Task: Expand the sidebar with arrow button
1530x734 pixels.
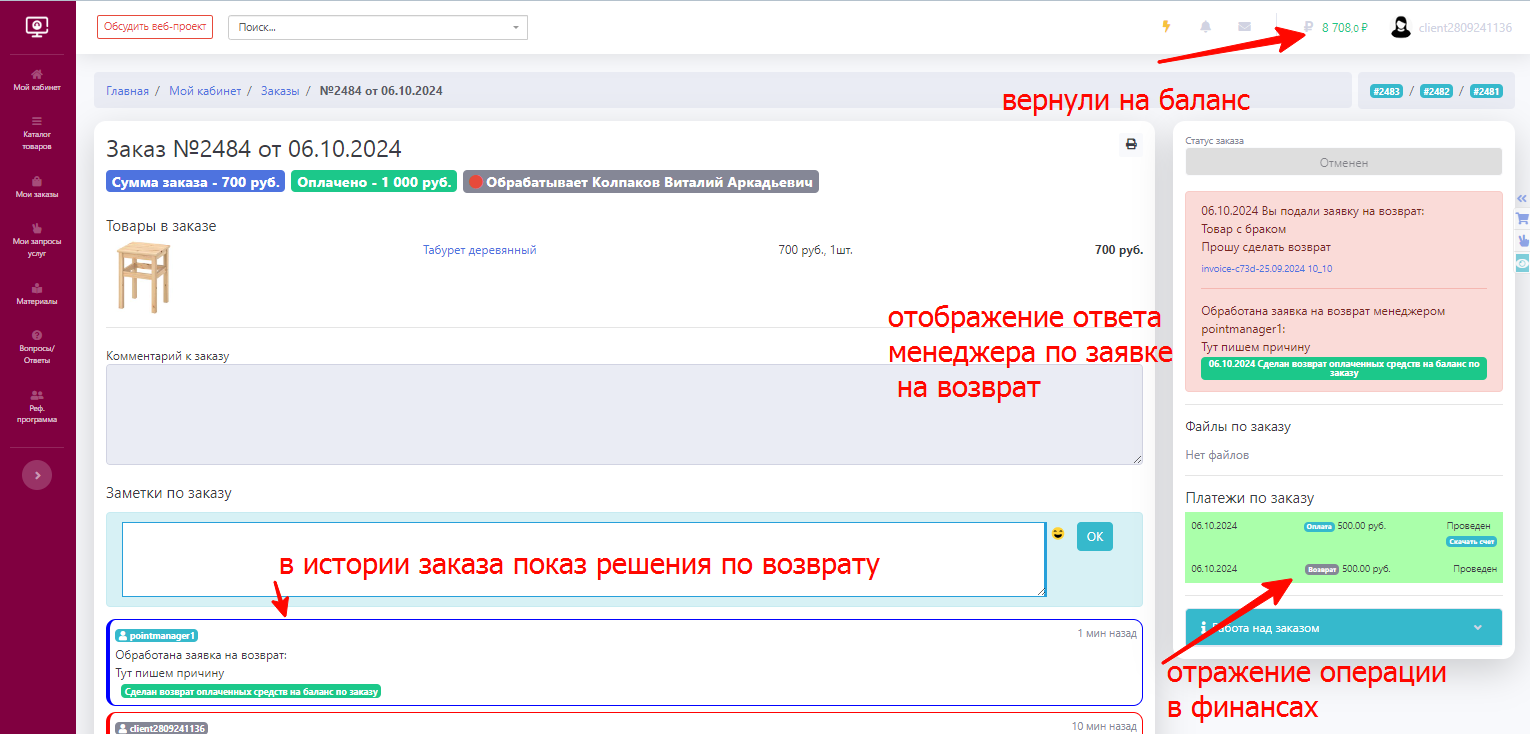Action: pos(37,475)
